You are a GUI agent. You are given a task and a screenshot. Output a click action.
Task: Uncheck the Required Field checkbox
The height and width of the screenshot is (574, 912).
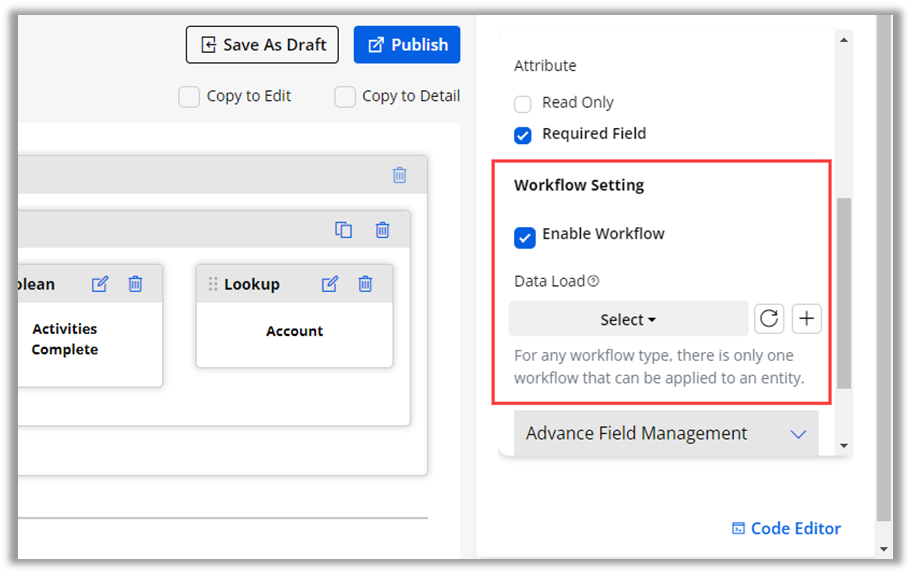tap(523, 135)
